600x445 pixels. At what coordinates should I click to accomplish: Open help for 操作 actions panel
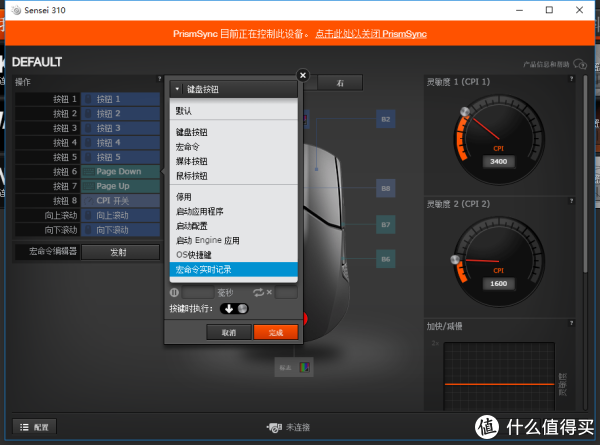click(160, 79)
